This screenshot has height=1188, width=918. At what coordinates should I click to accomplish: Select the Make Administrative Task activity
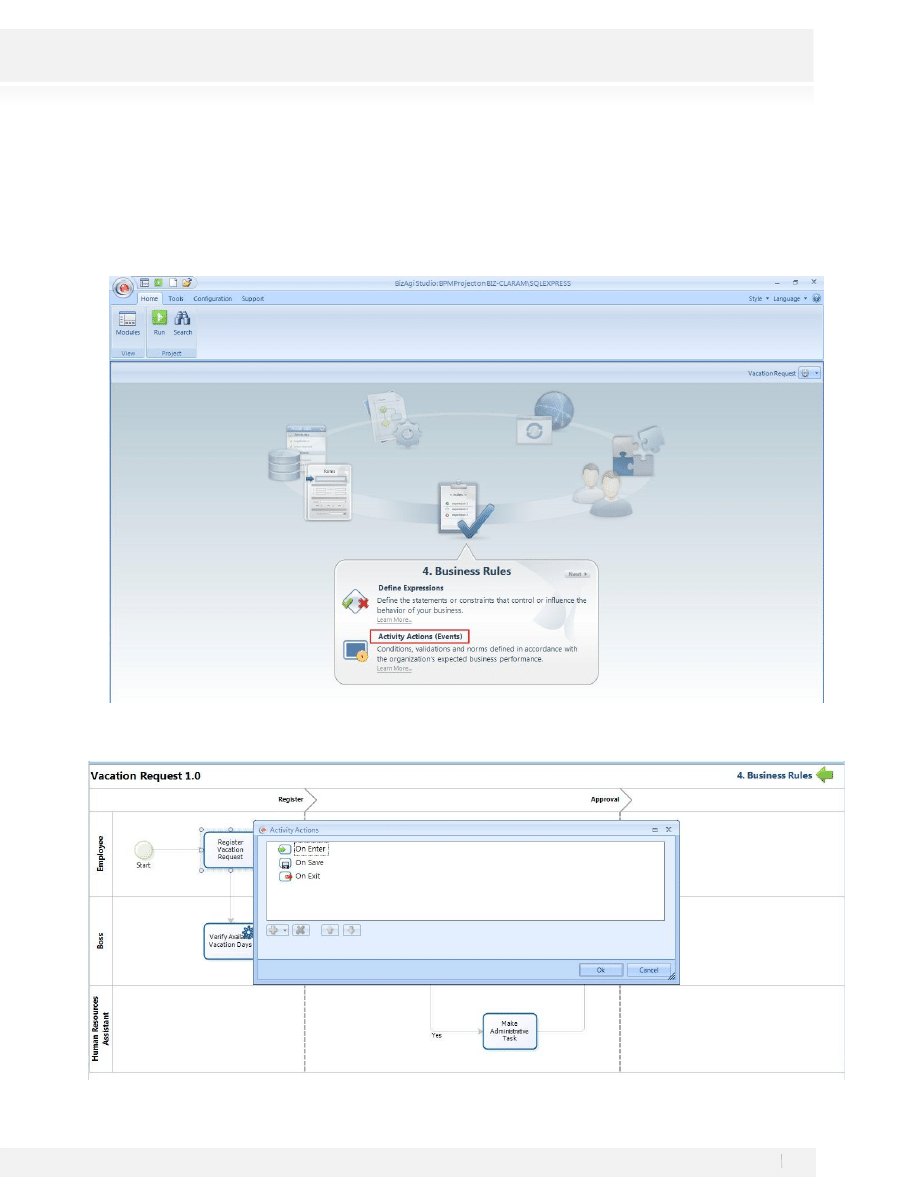click(510, 1030)
